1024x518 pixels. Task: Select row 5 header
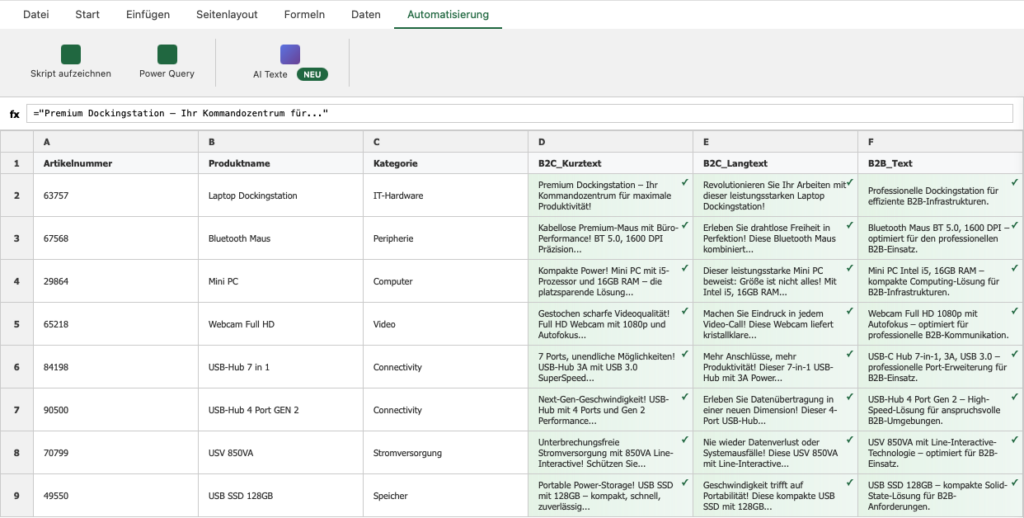[x=16, y=324]
